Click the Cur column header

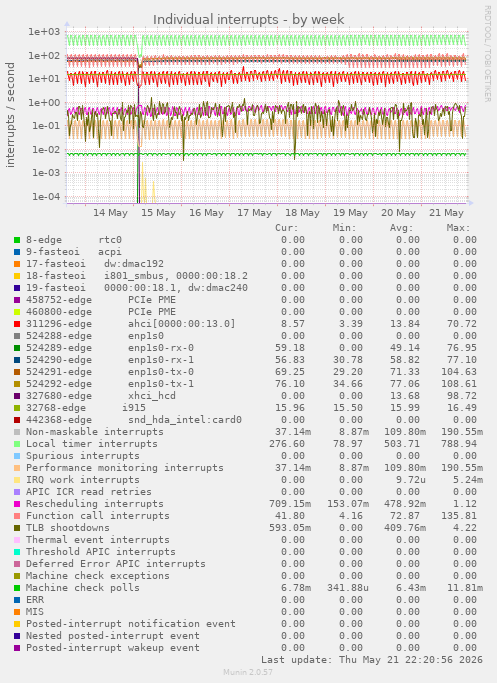(x=287, y=228)
